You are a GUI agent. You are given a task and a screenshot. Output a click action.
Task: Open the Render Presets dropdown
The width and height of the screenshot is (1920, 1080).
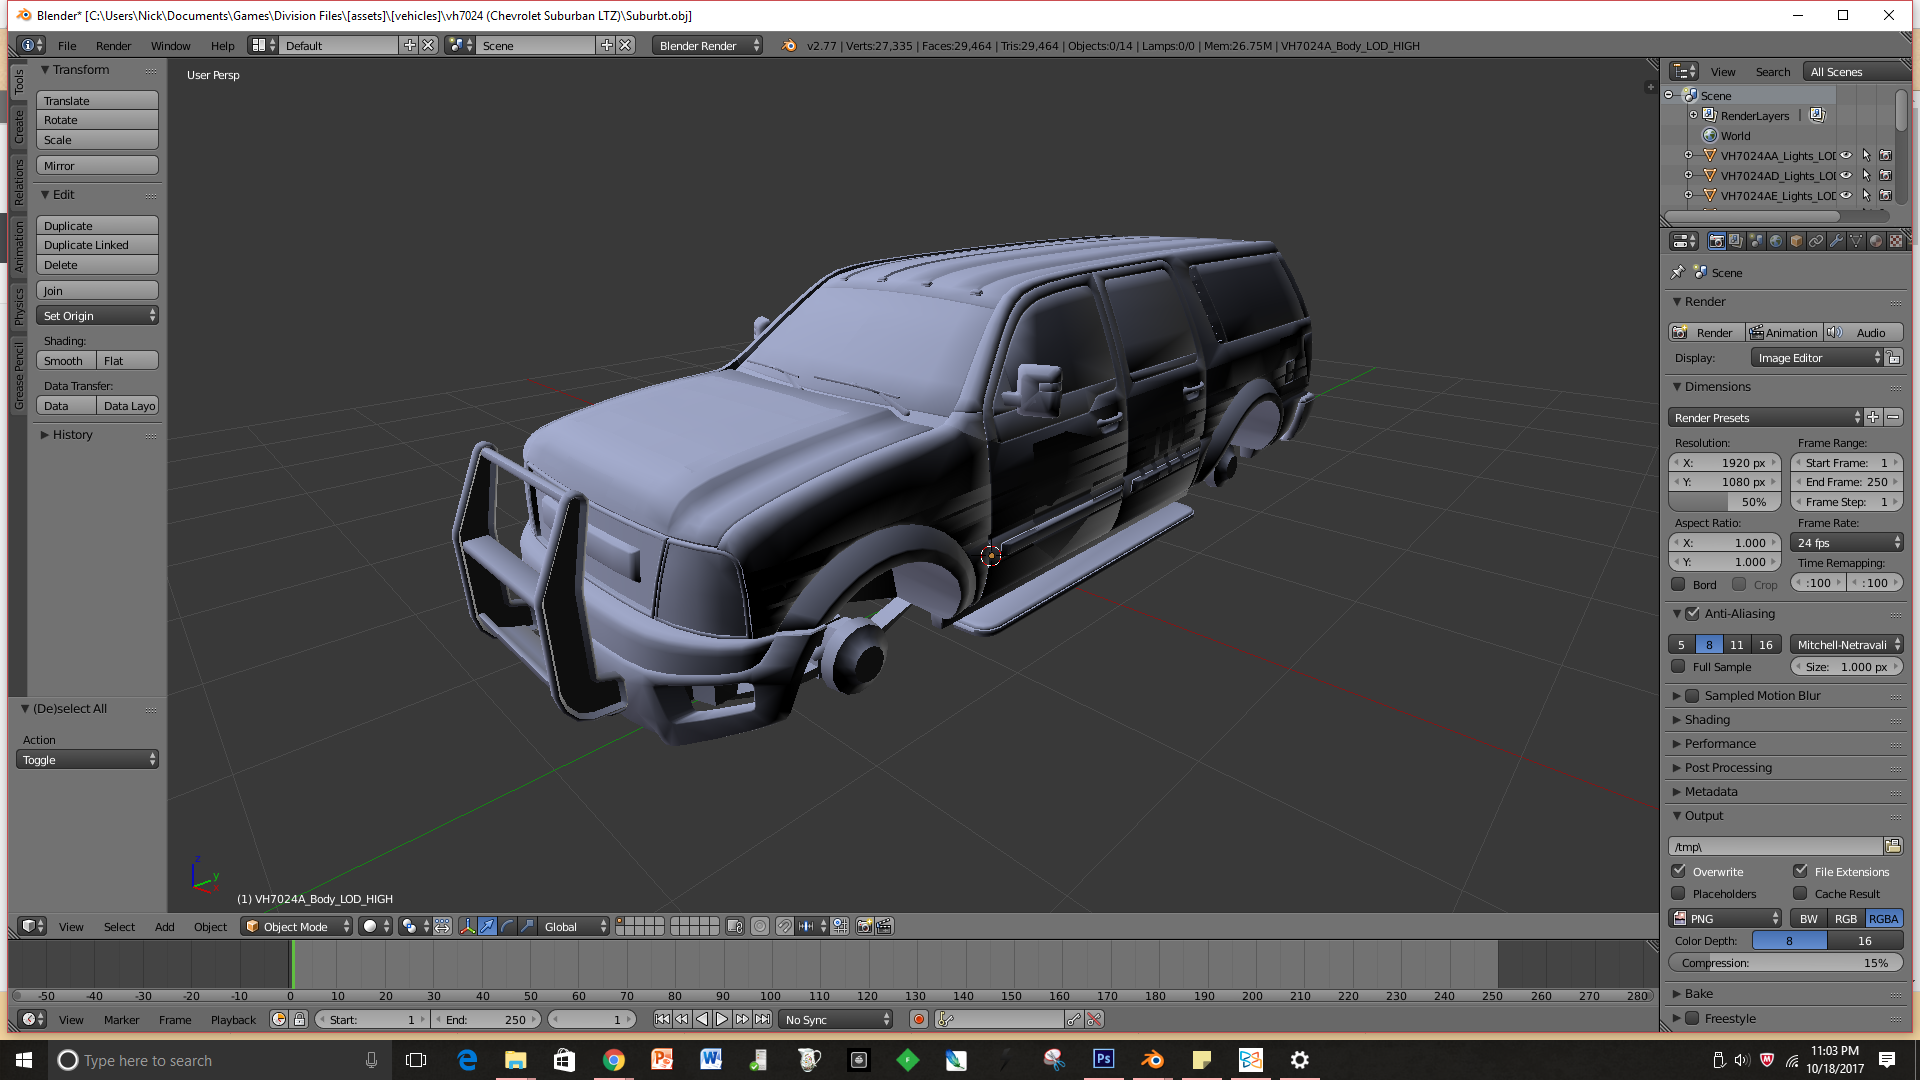click(x=1766, y=417)
